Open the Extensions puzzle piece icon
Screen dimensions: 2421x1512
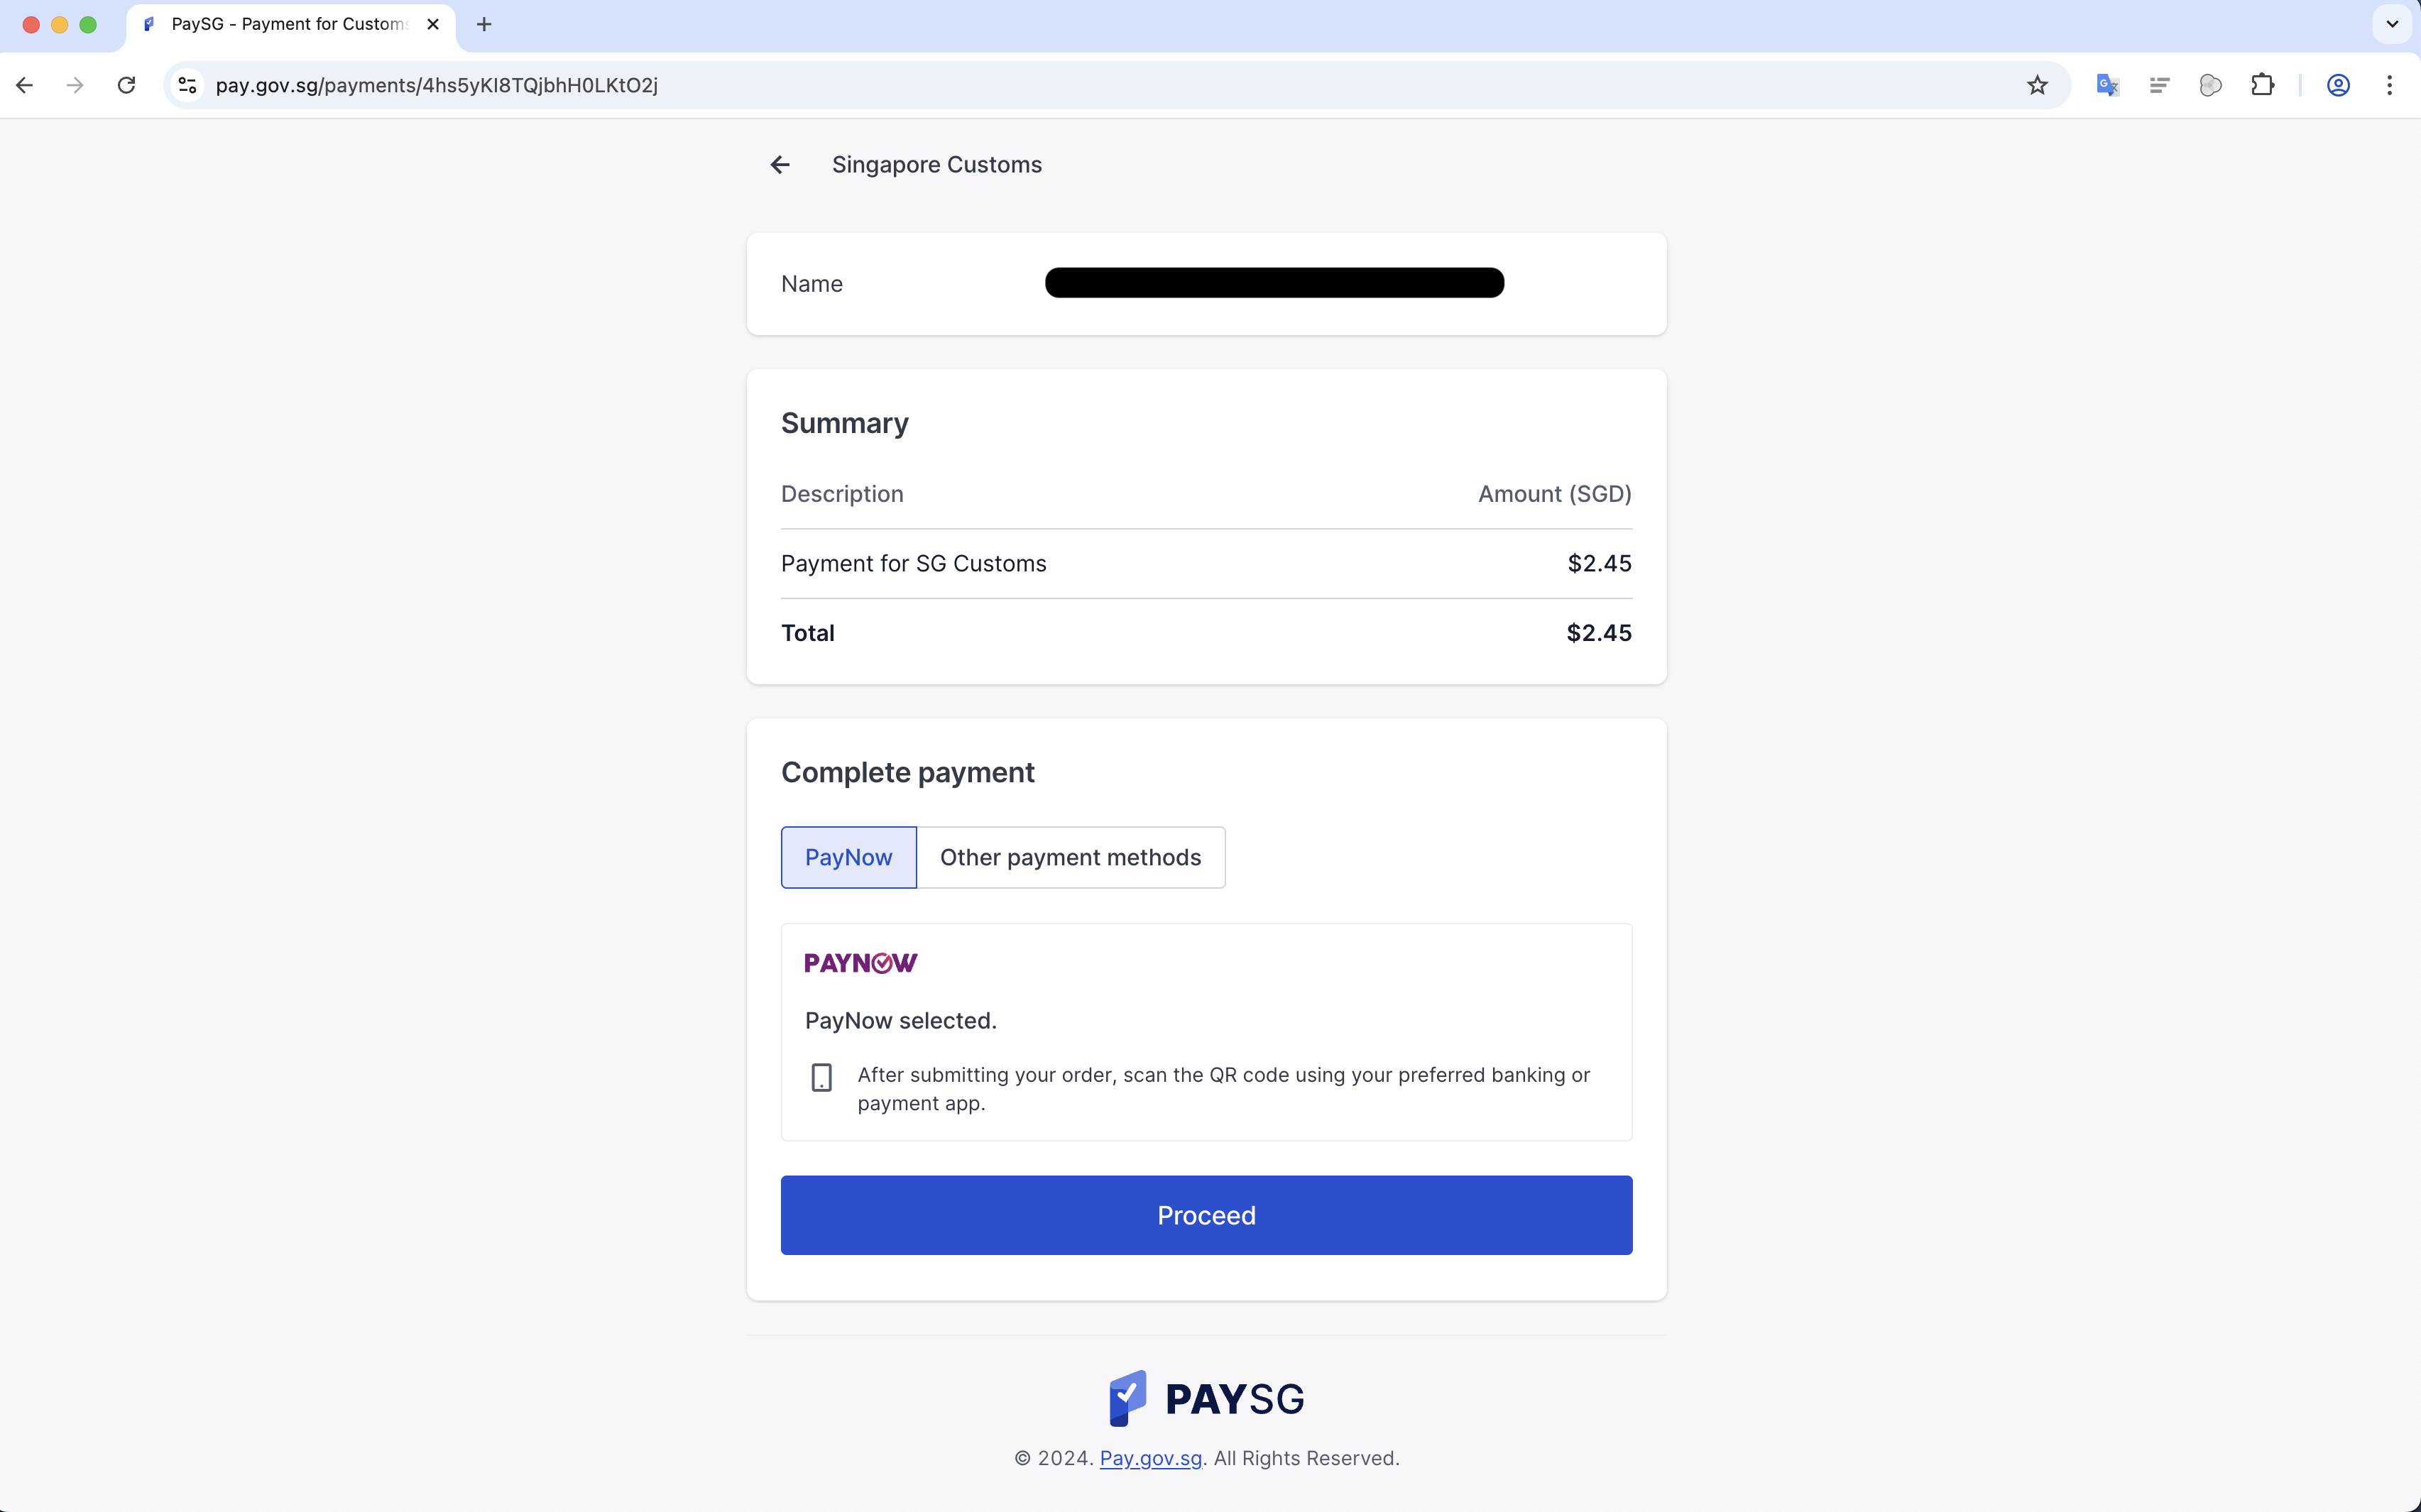tap(2263, 85)
